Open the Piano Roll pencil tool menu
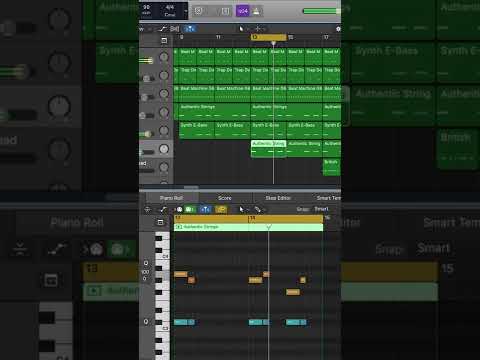The image size is (480, 360). point(258,209)
